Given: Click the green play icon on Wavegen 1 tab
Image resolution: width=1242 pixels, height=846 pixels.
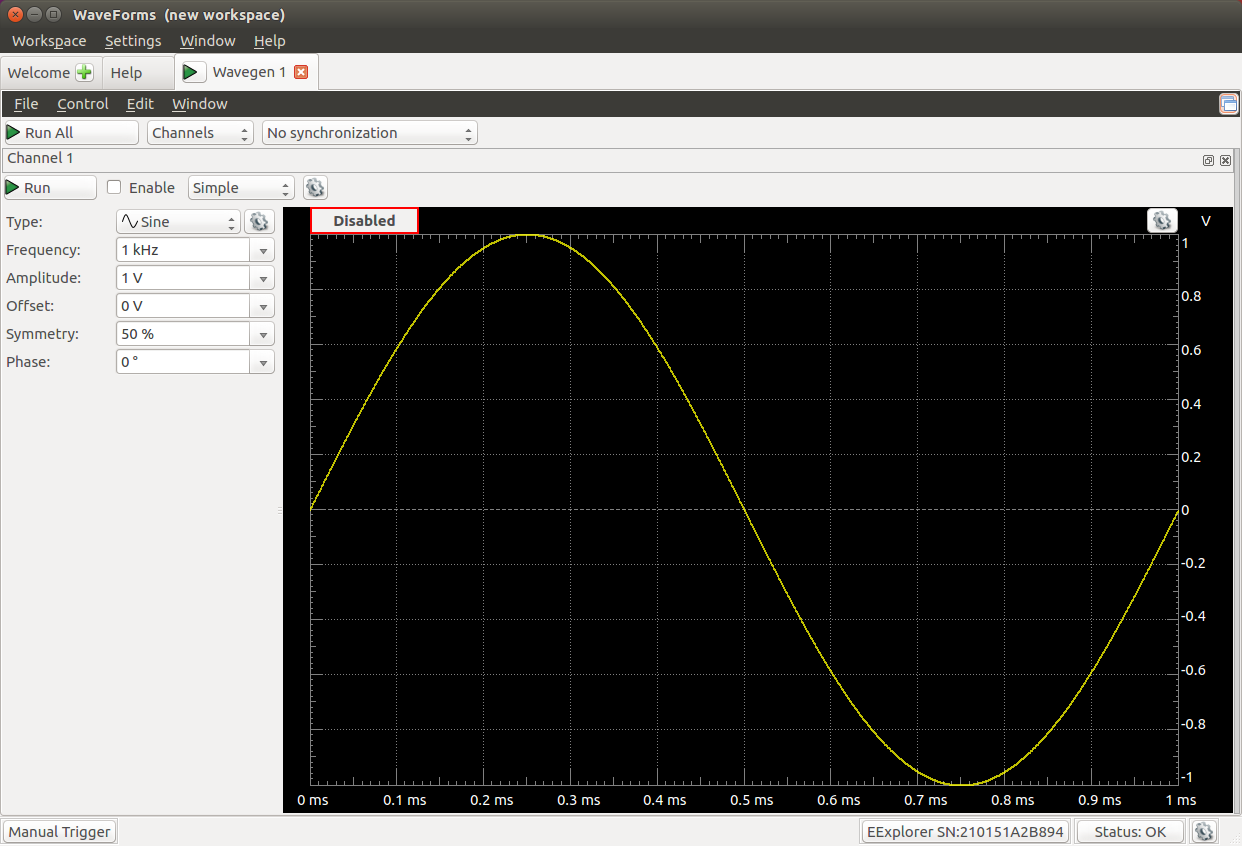Looking at the screenshot, I should [194, 72].
